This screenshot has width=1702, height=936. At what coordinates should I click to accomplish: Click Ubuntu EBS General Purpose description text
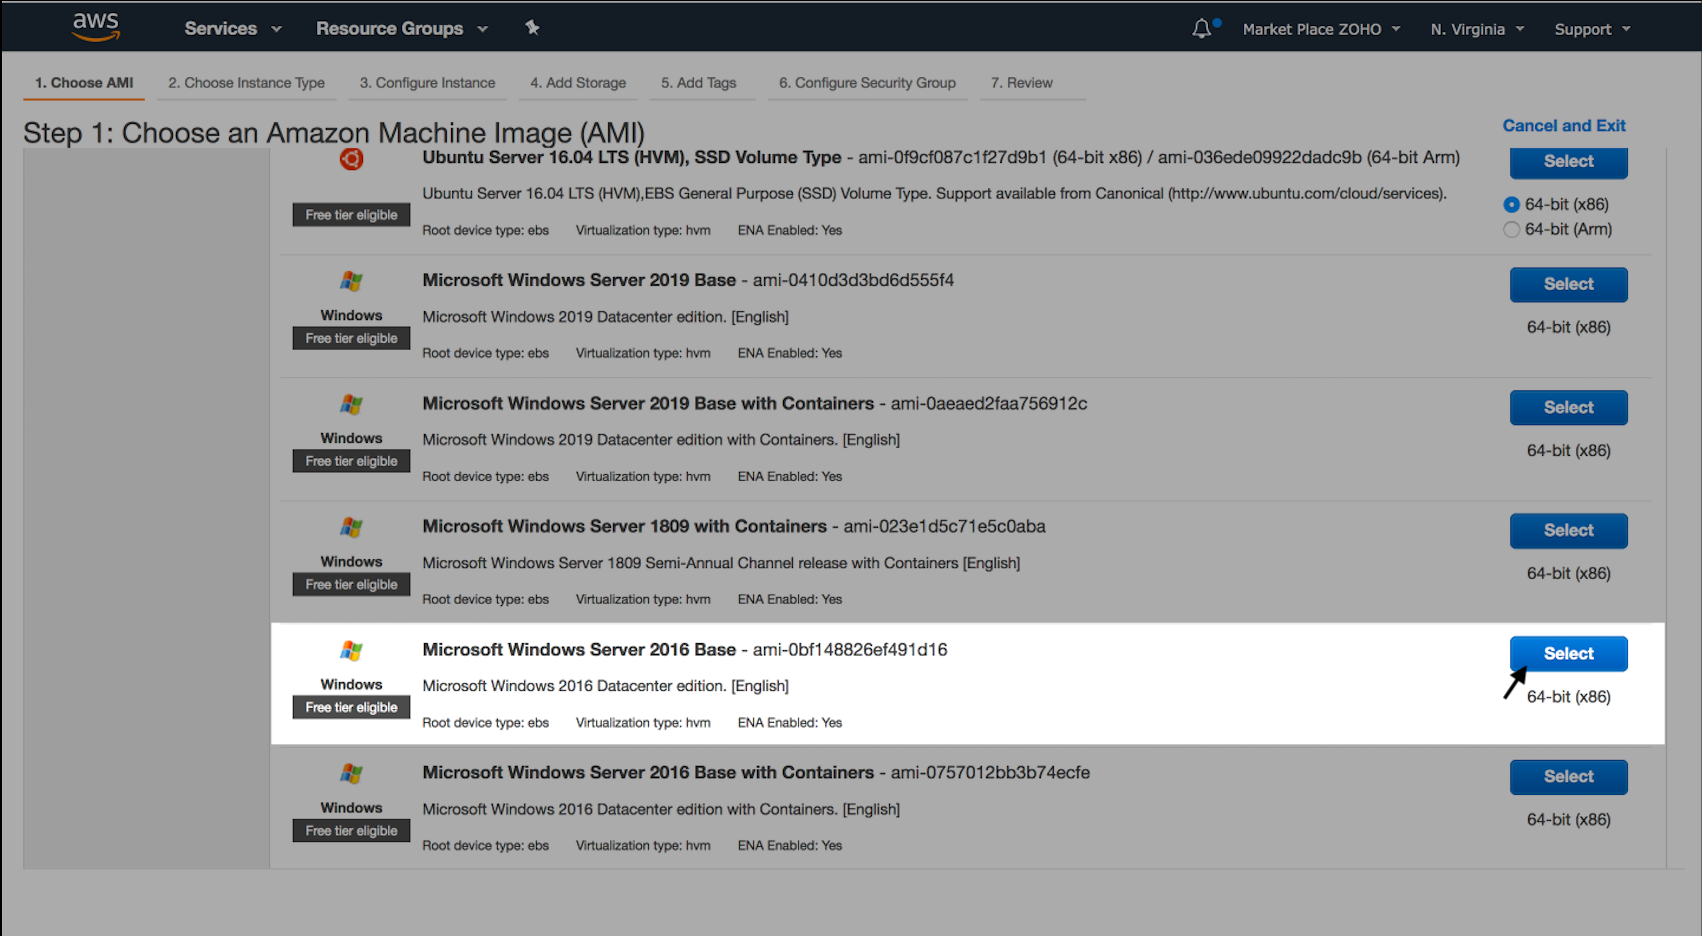click(x=934, y=194)
